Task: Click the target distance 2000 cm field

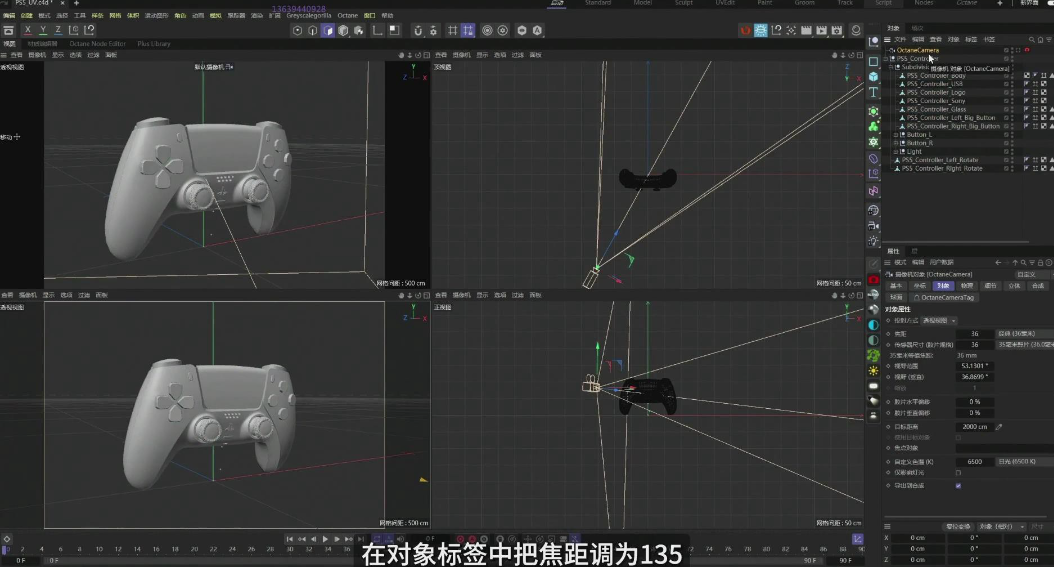Action: coord(974,427)
